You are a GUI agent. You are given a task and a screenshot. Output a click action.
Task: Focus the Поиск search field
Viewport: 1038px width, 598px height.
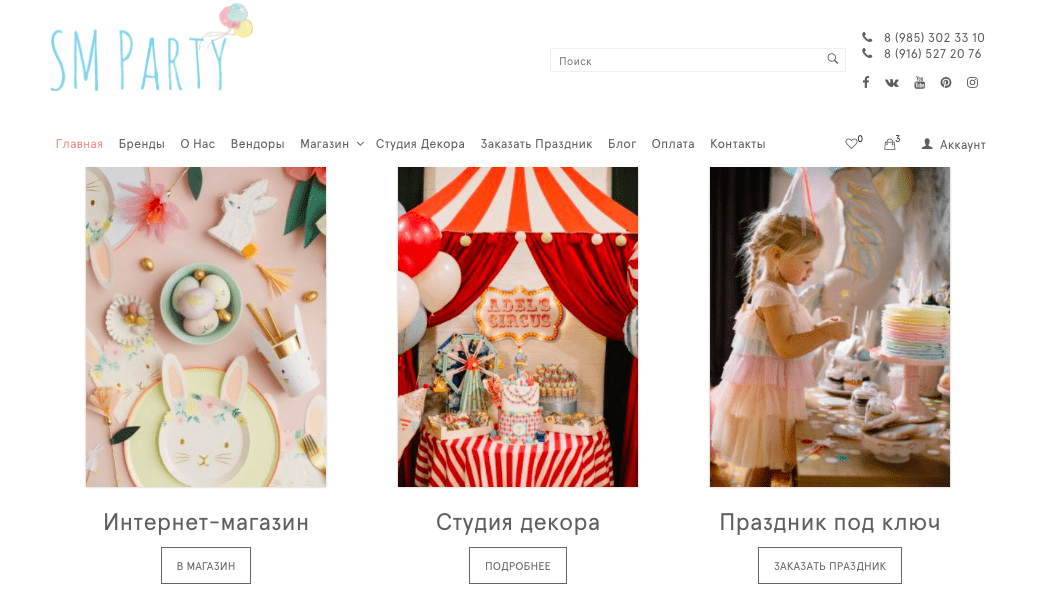coord(697,60)
